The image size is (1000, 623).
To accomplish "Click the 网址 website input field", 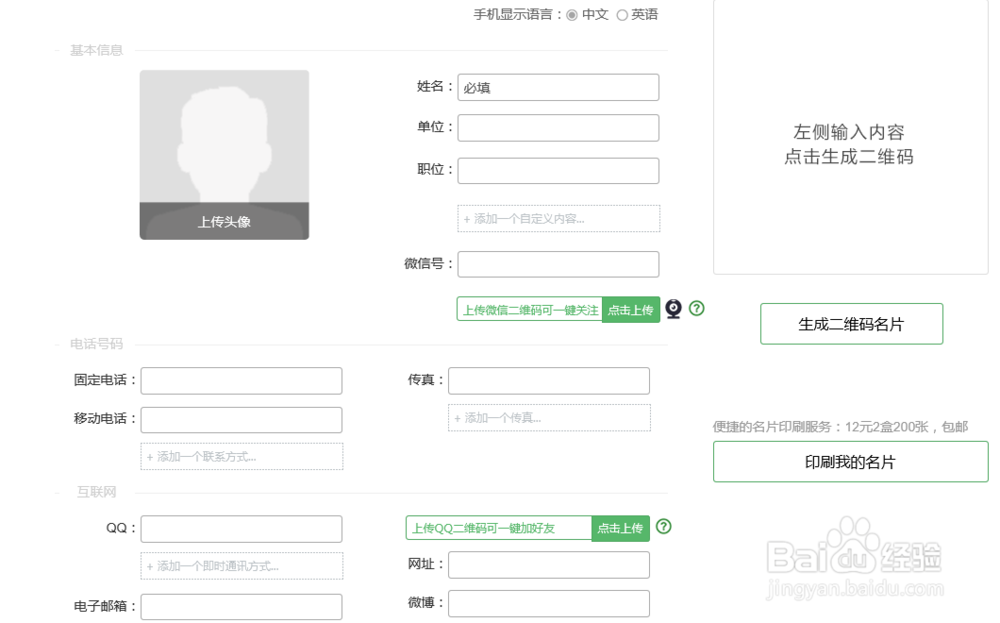I will pos(548,565).
